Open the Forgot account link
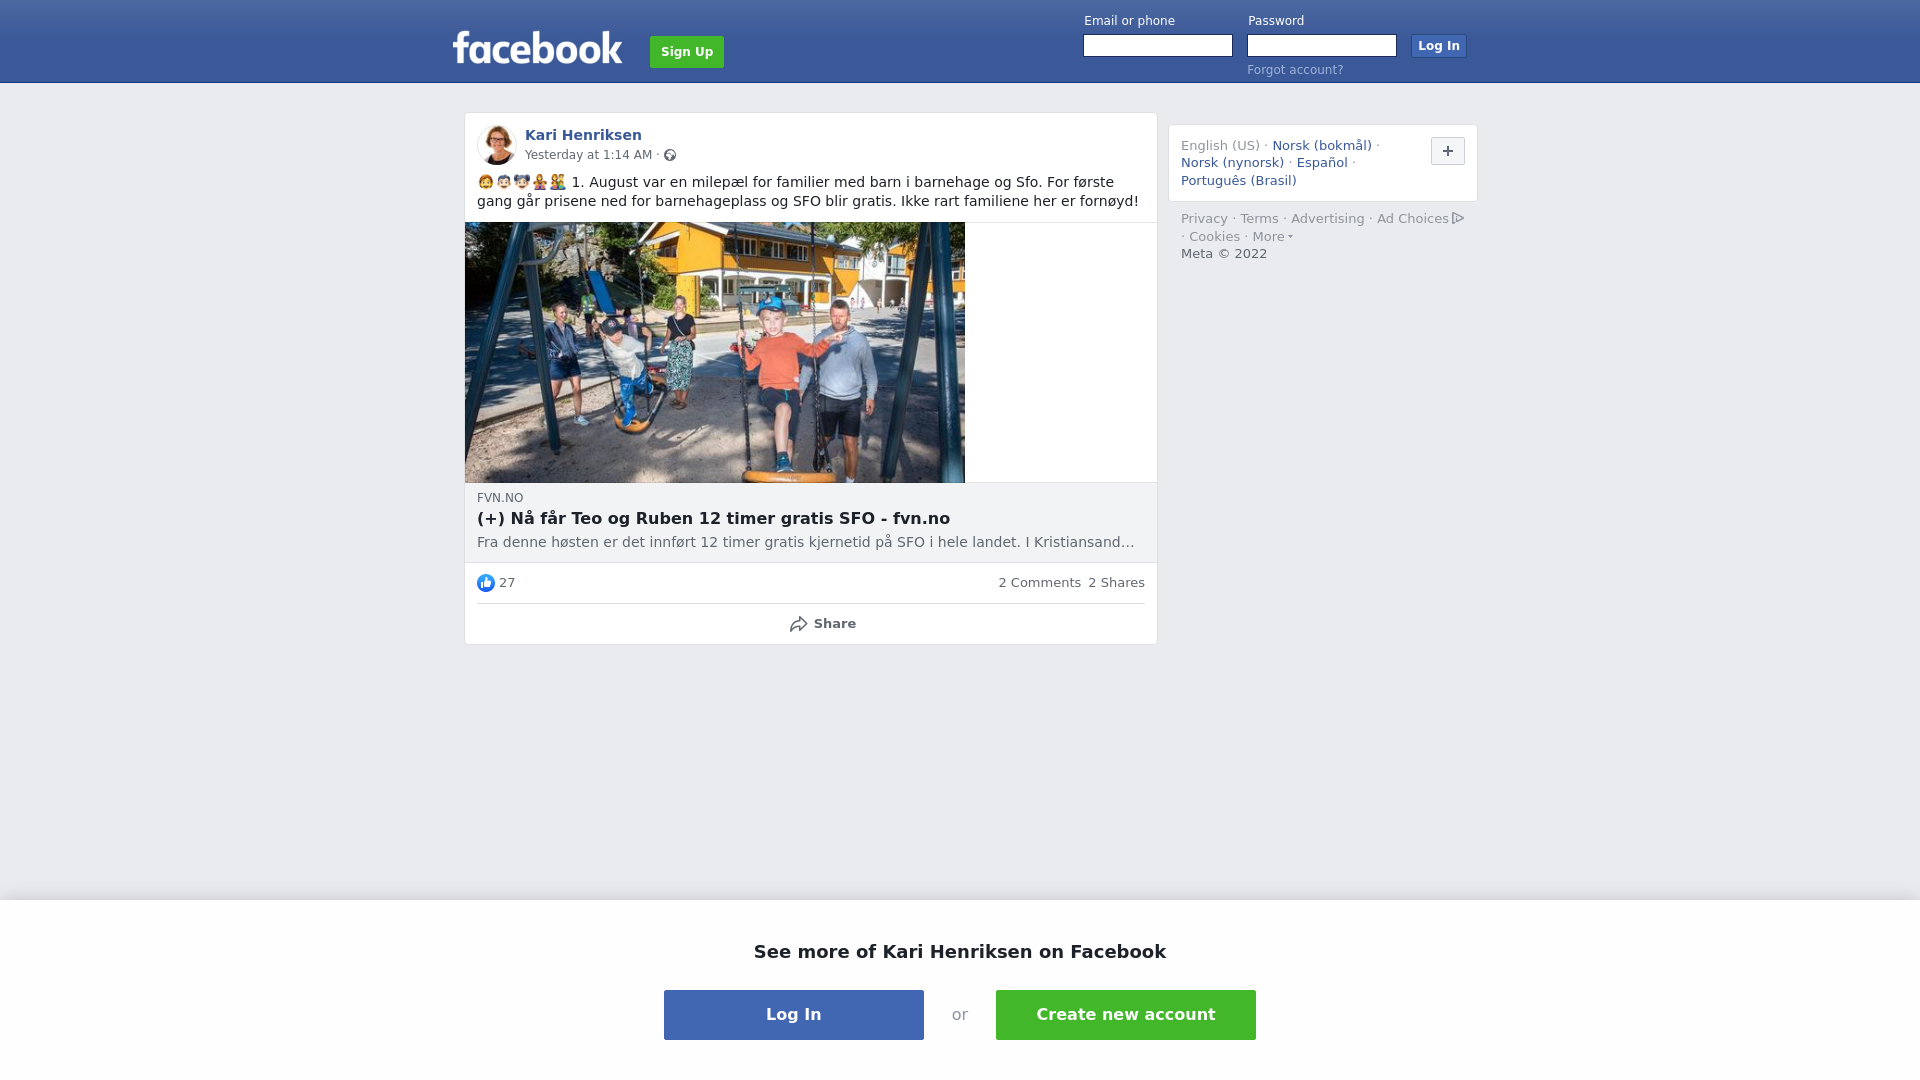 tap(1295, 70)
